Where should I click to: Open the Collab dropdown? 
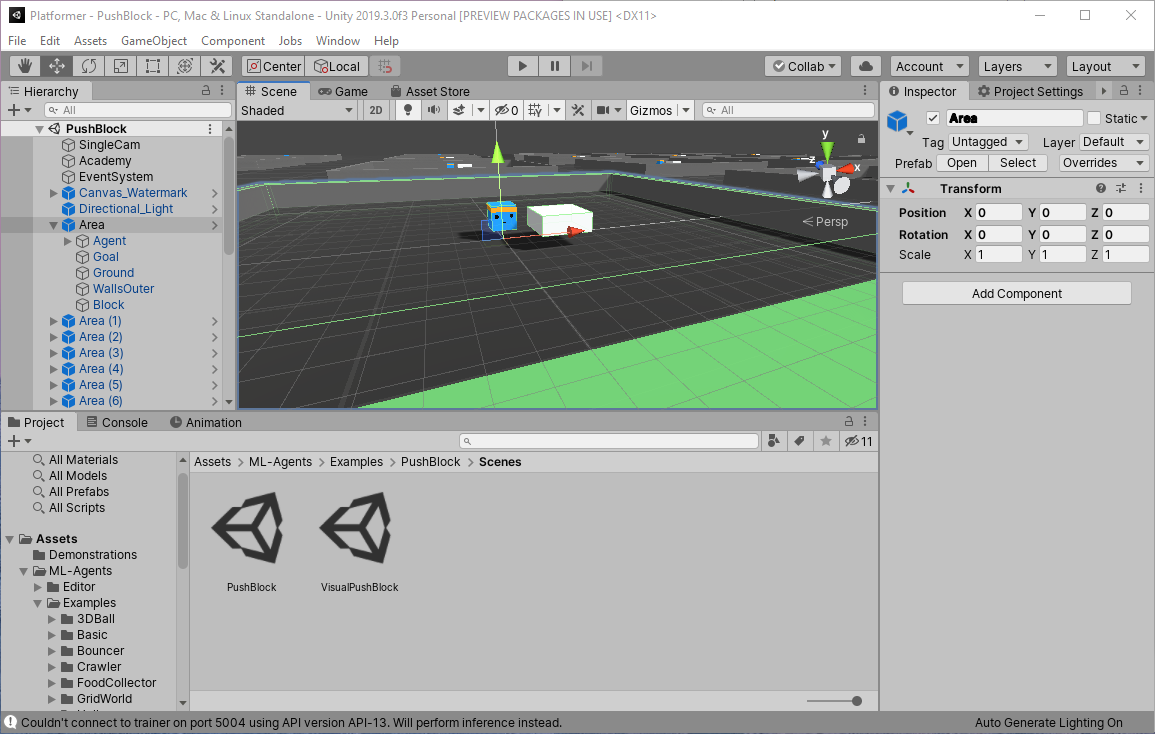point(804,66)
